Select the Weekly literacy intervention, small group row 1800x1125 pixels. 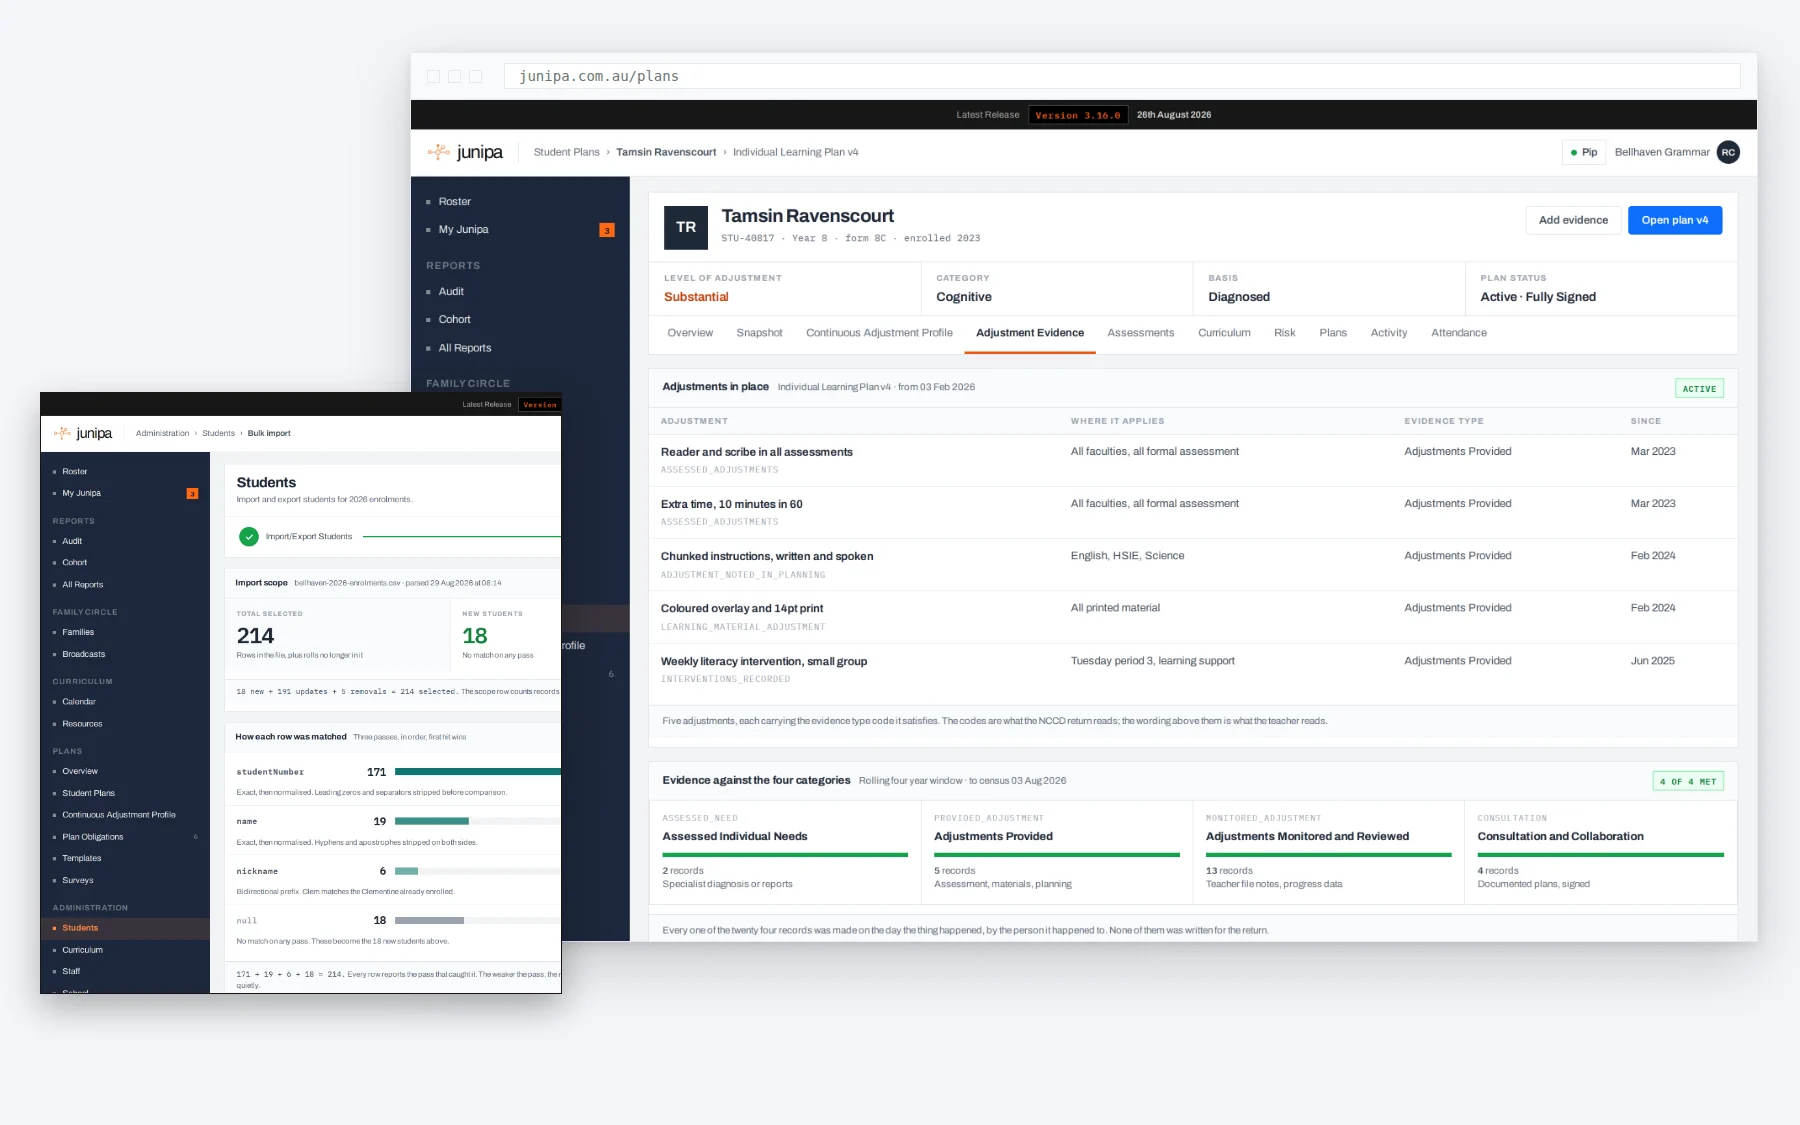click(1193, 669)
